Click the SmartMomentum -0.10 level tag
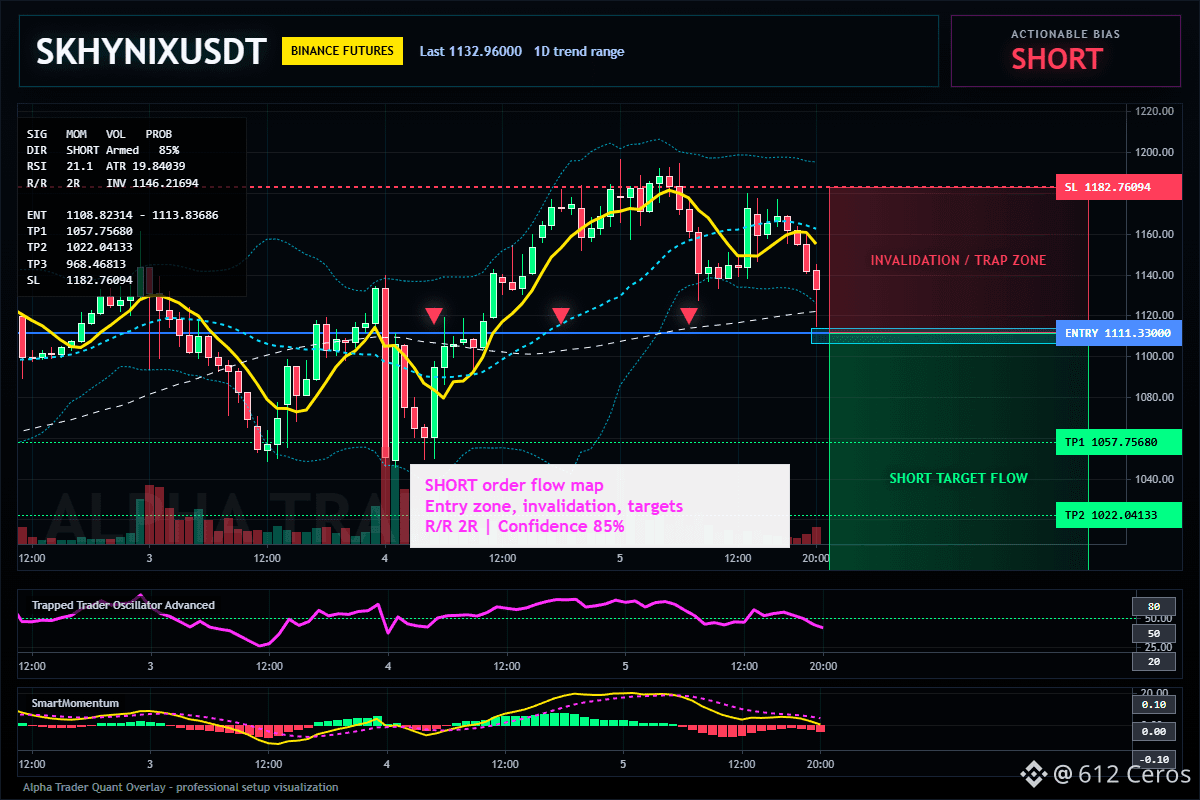This screenshot has width=1200, height=800. [1153, 759]
